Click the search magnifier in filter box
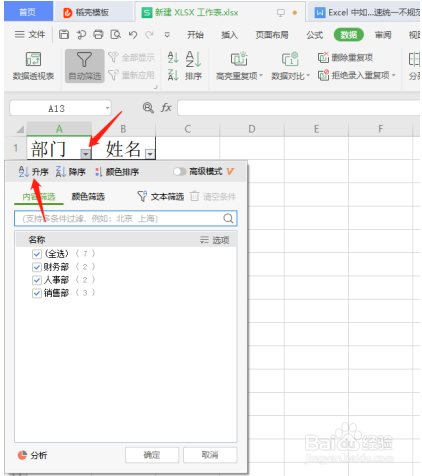Viewport: 422px width, 476px height. coord(228,219)
